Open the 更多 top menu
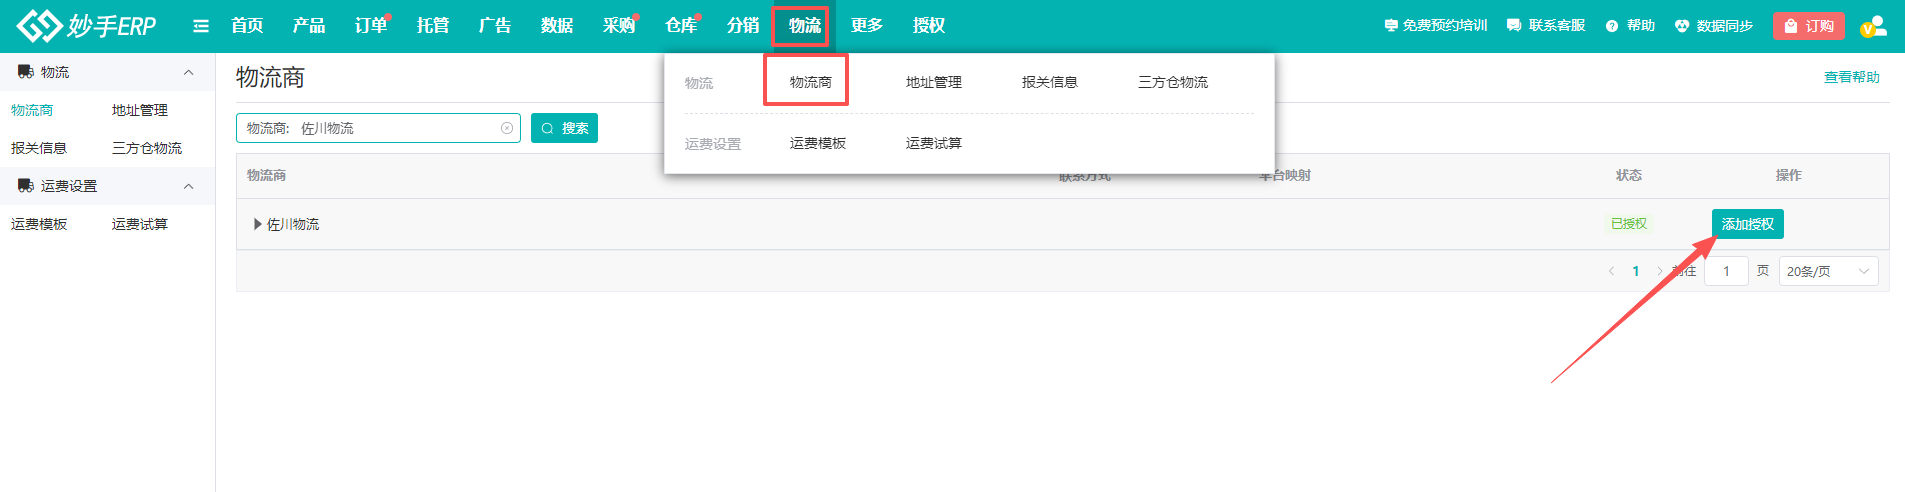This screenshot has width=1905, height=492. tap(867, 26)
